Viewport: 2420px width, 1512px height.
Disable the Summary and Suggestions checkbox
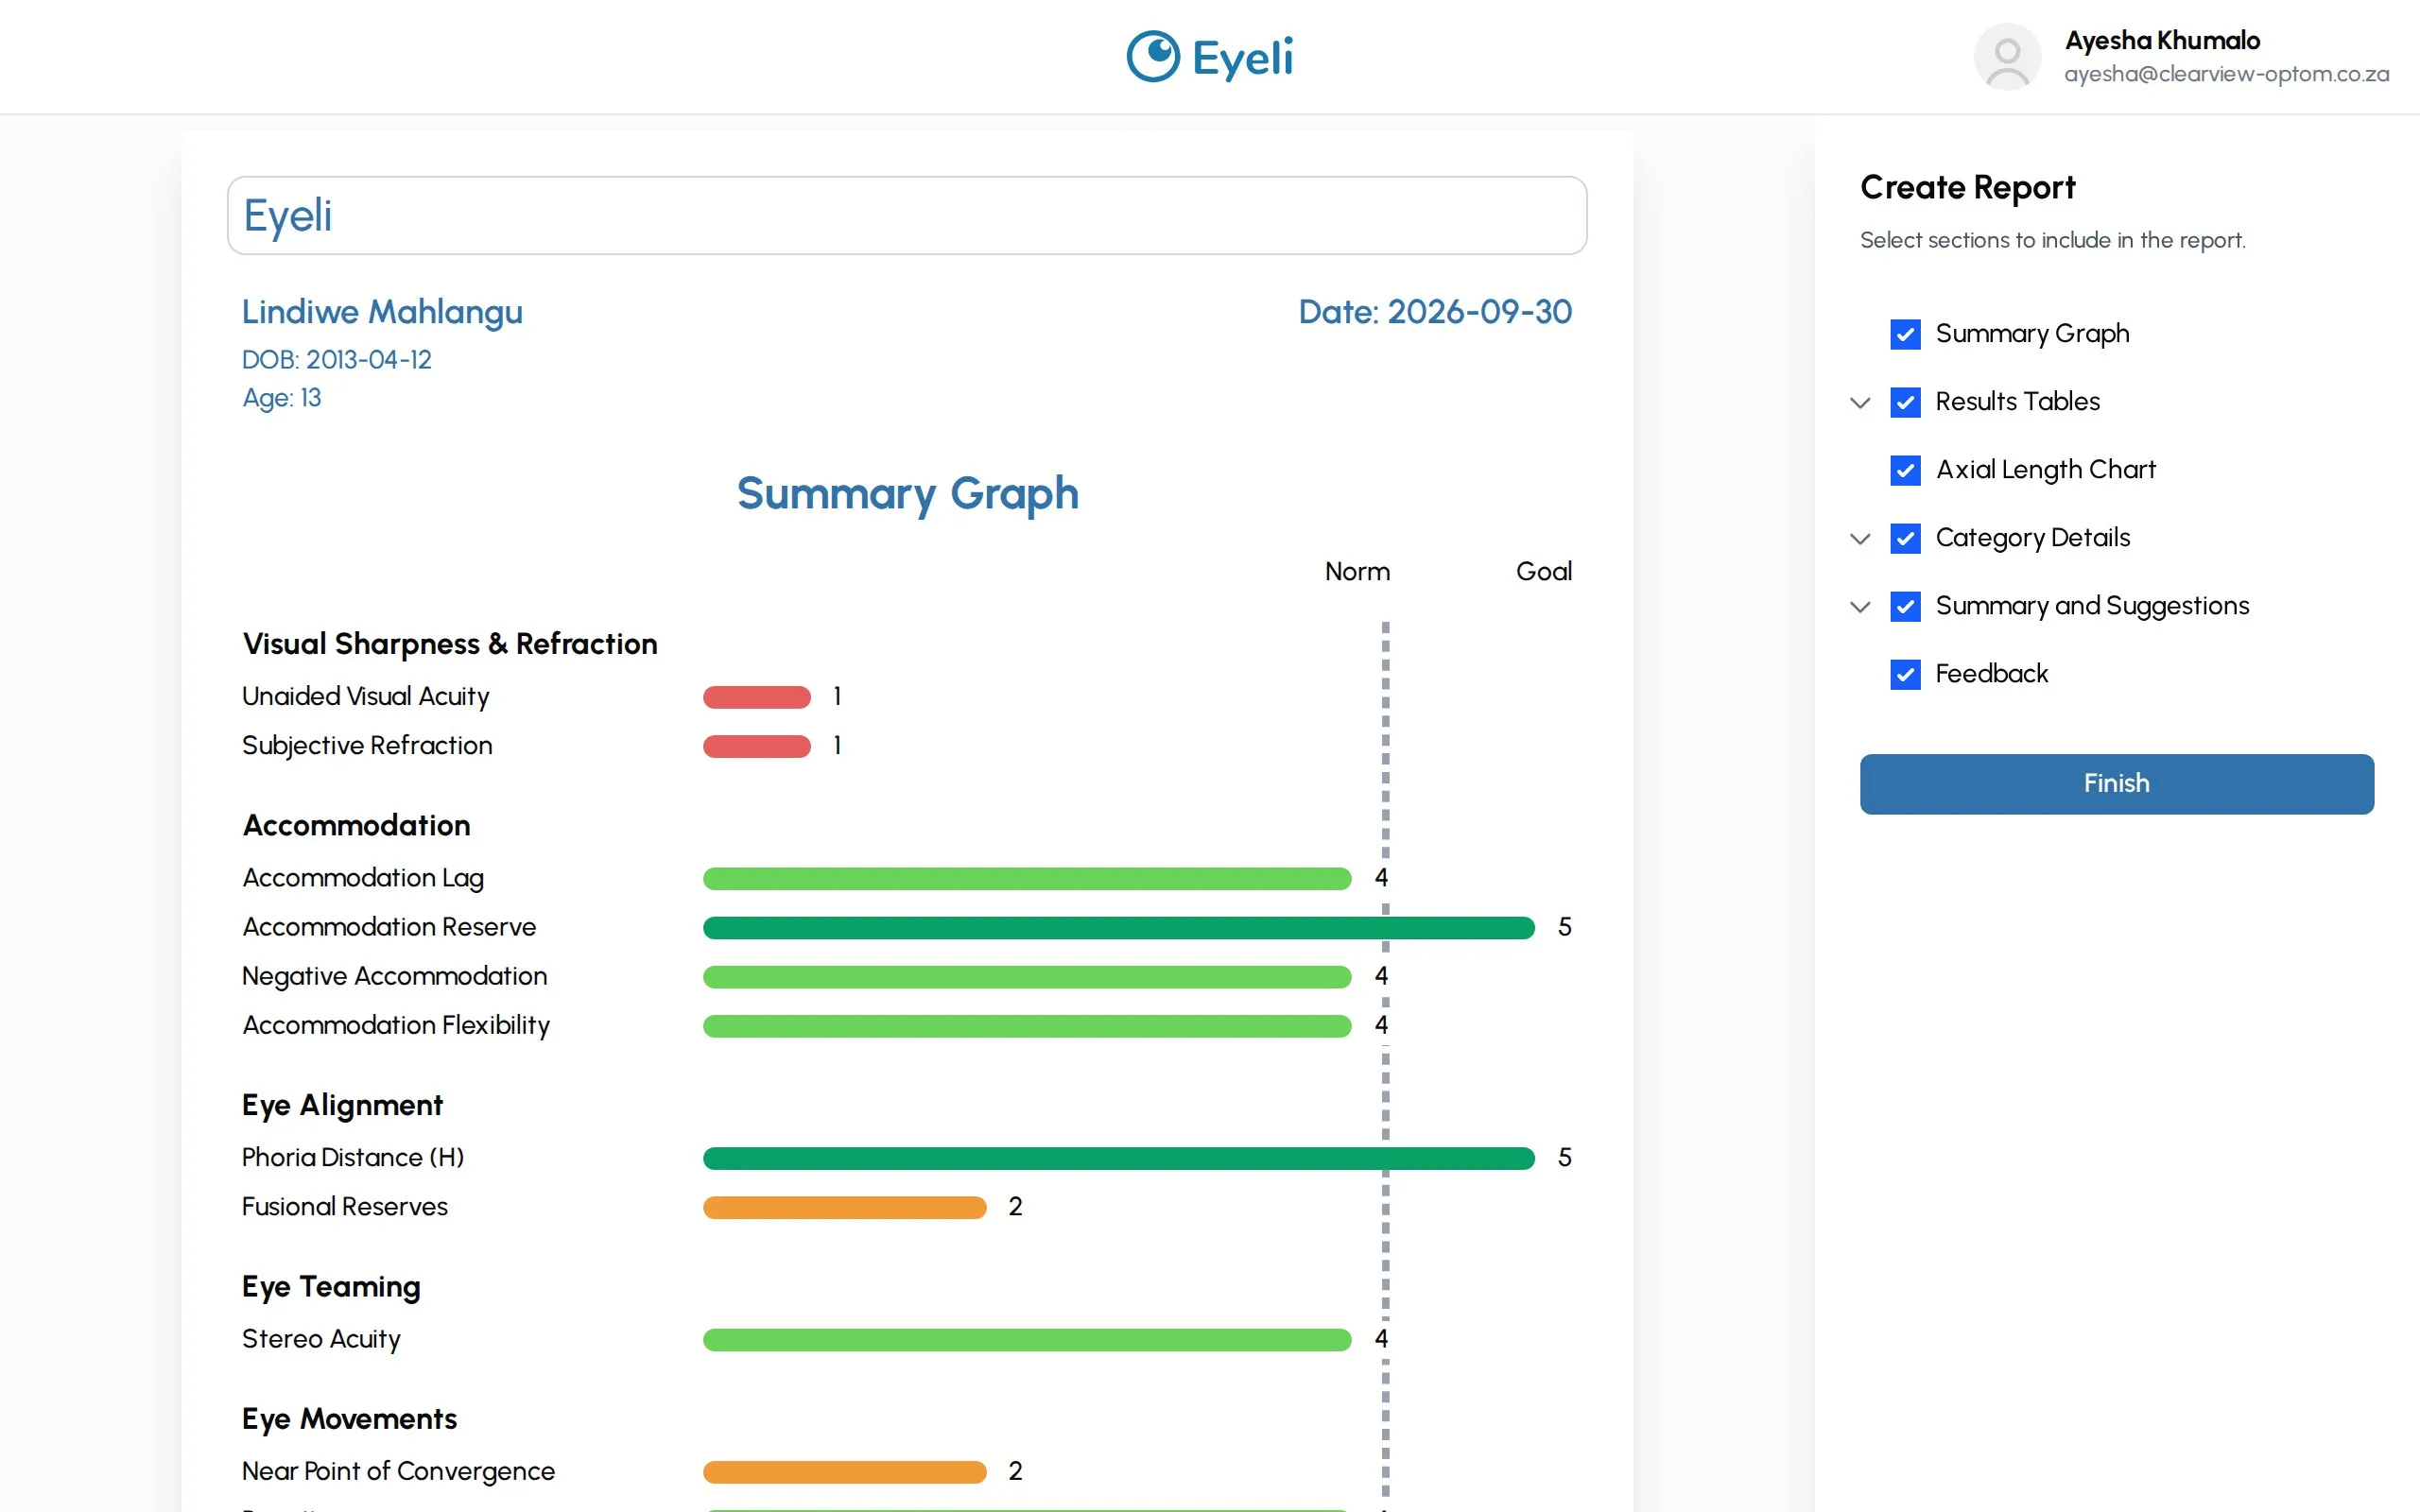[x=1905, y=606]
